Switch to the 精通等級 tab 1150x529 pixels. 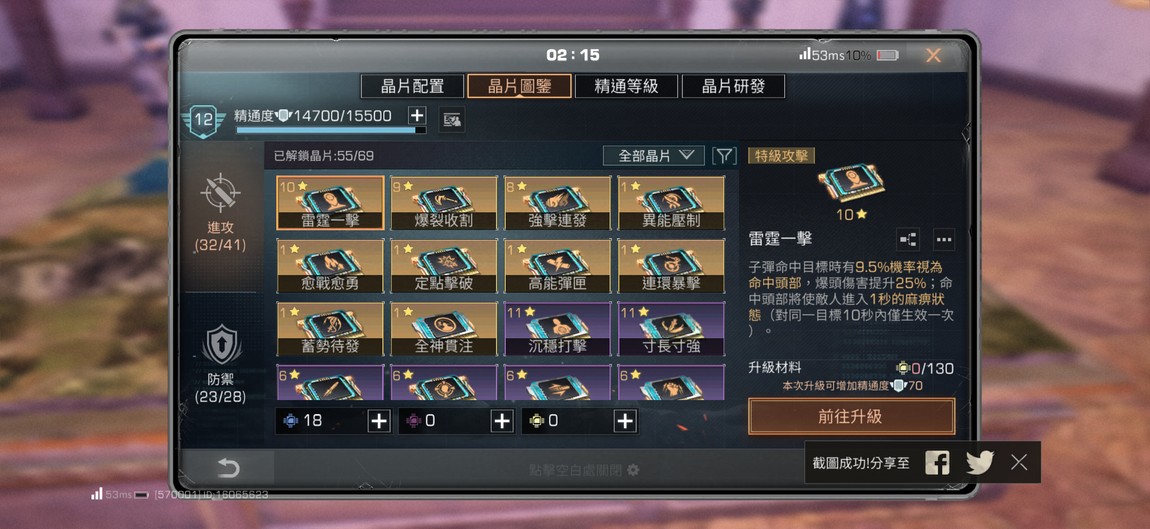click(x=626, y=86)
